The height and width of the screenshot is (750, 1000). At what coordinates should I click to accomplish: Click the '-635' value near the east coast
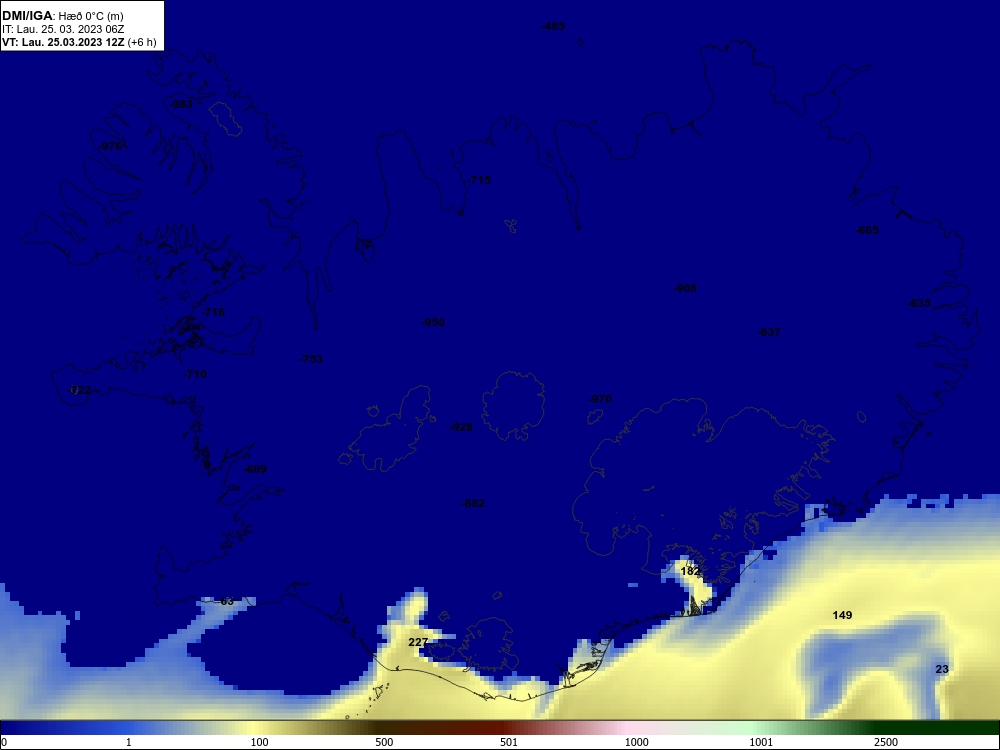pyautogui.click(x=919, y=304)
